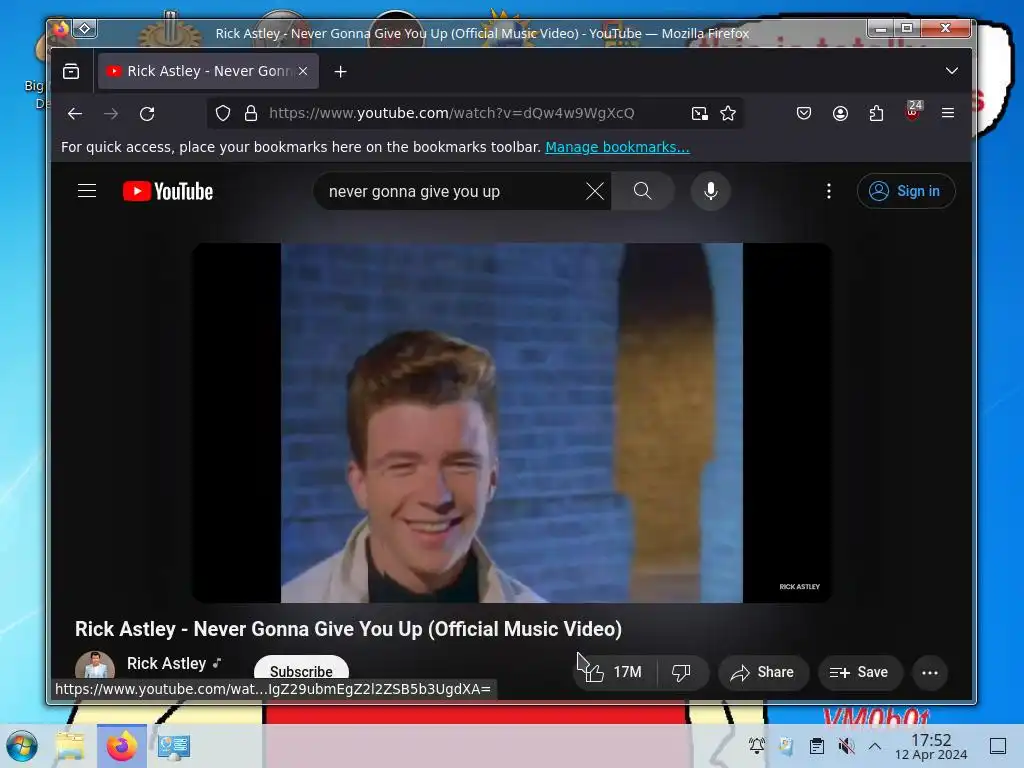Go to YouTube home via logo
Screen dimensions: 1024x768
point(168,191)
